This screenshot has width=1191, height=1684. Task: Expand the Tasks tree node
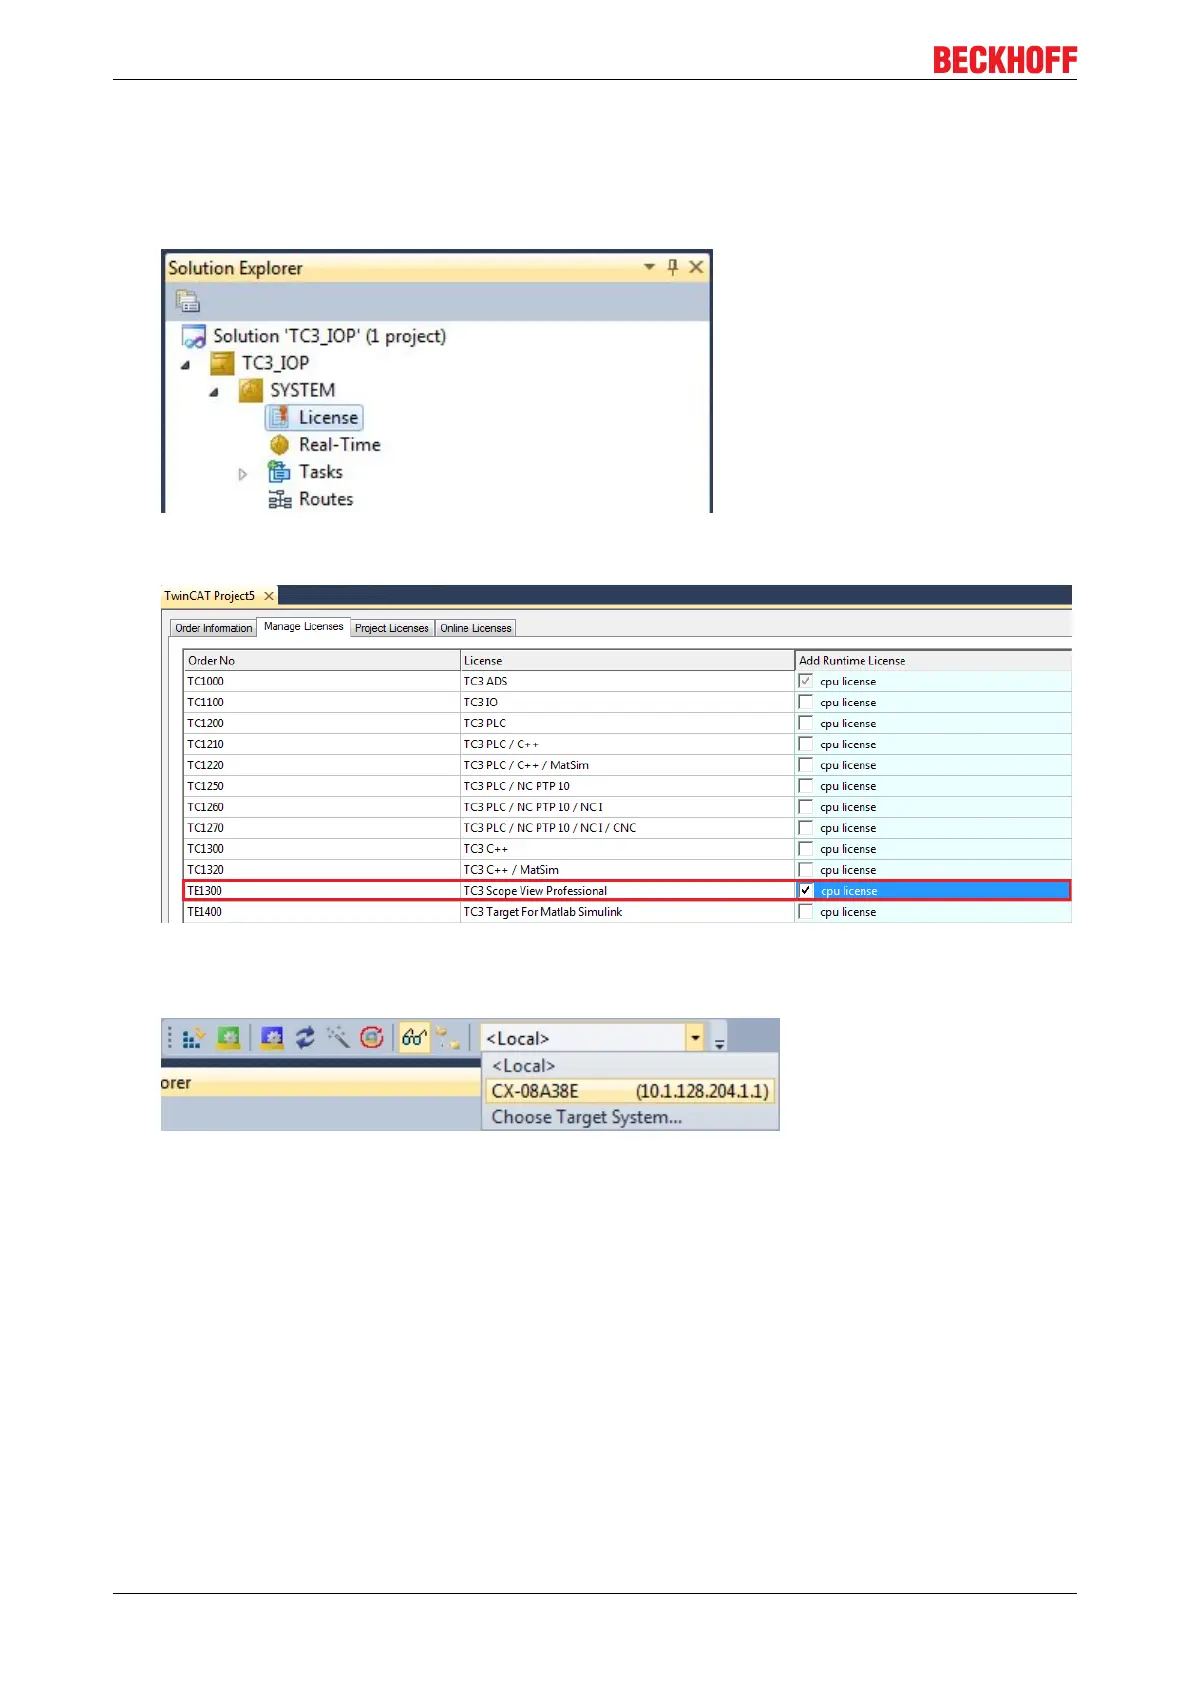[242, 474]
